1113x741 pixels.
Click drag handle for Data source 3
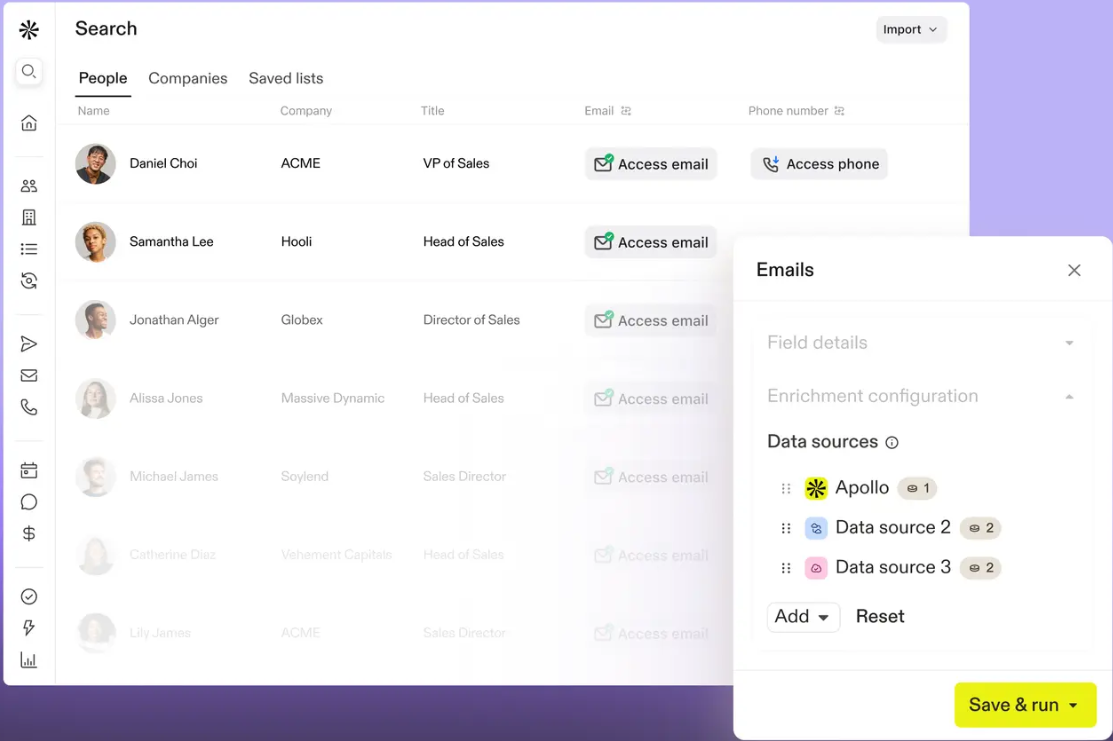coord(786,568)
